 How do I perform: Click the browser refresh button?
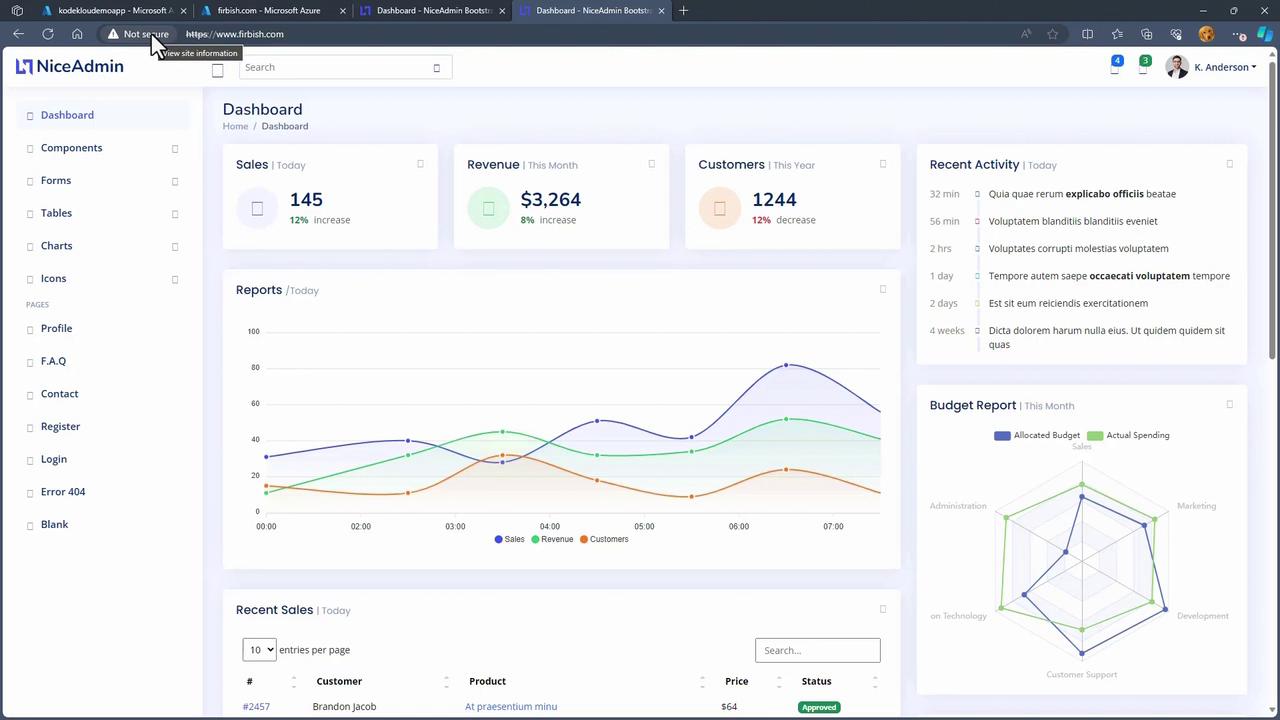pos(48,34)
